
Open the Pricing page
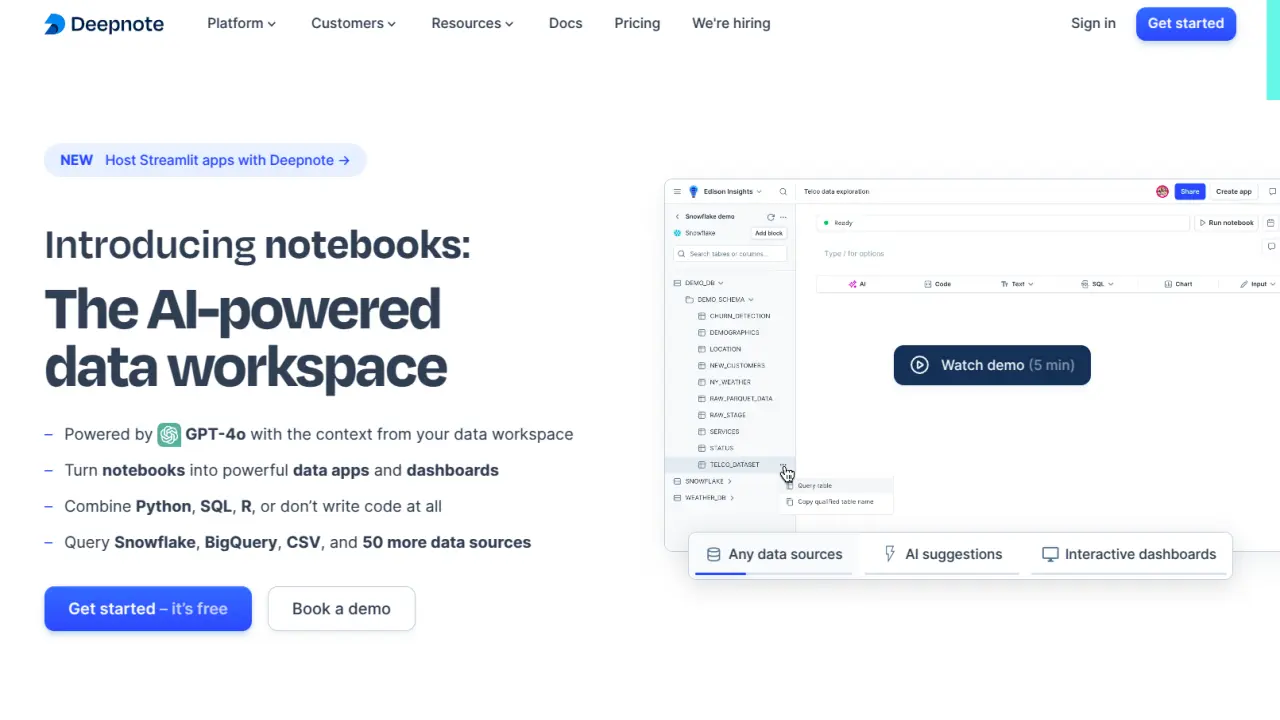(x=637, y=23)
